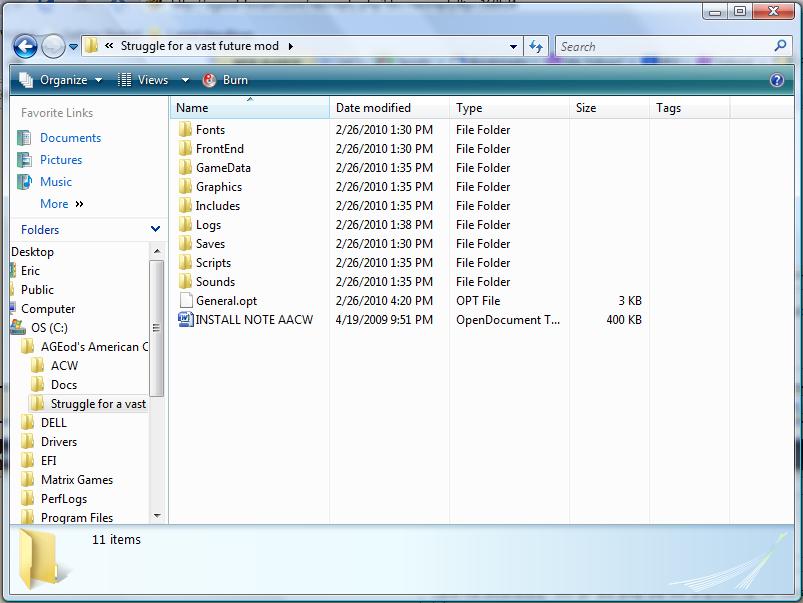
Task: Select the Matrix Games tree folder
Action: click(76, 480)
